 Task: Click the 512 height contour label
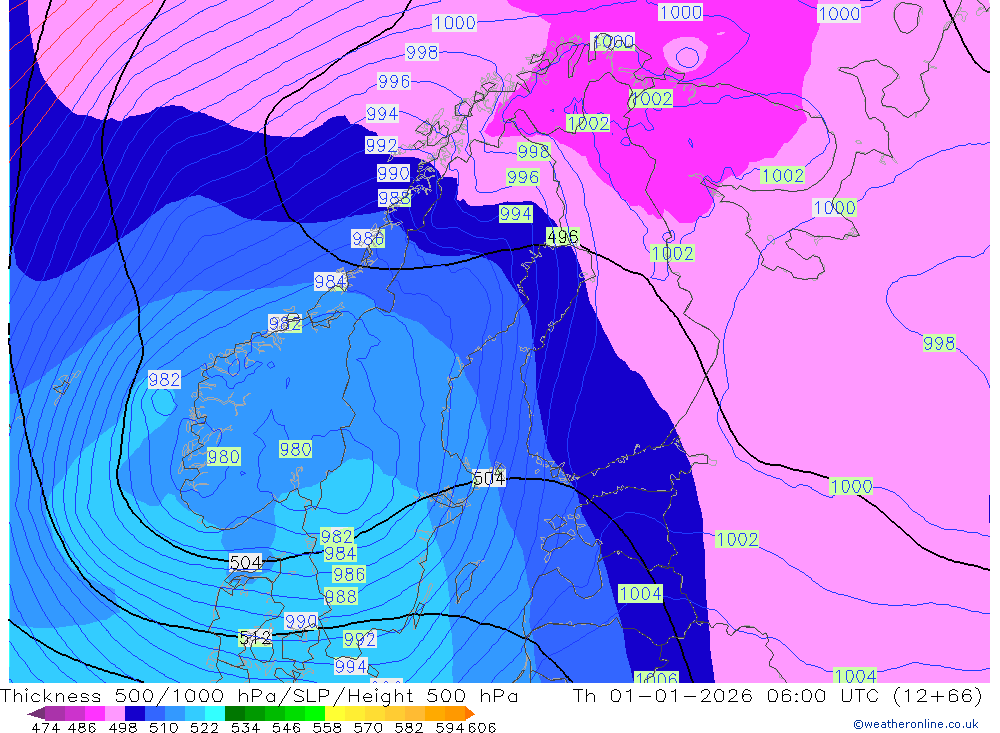(254, 637)
